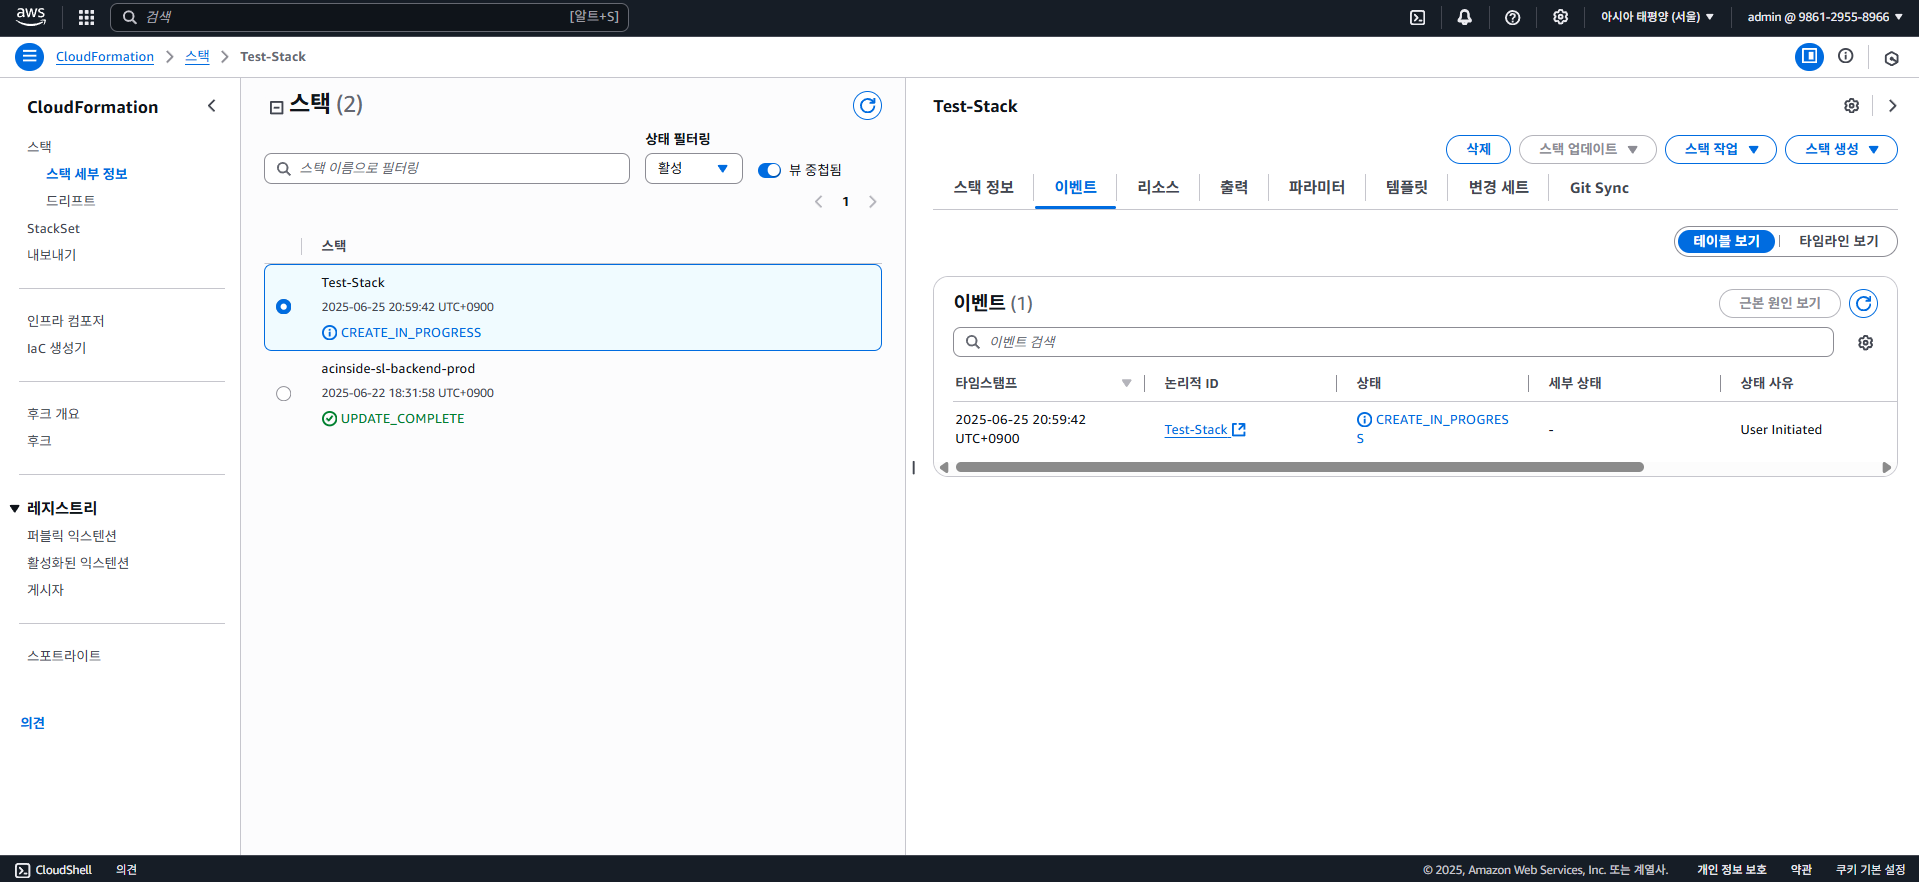Open the region selector 아시아 태평양 (서울)
Image resolution: width=1919 pixels, height=882 pixels.
[1657, 17]
